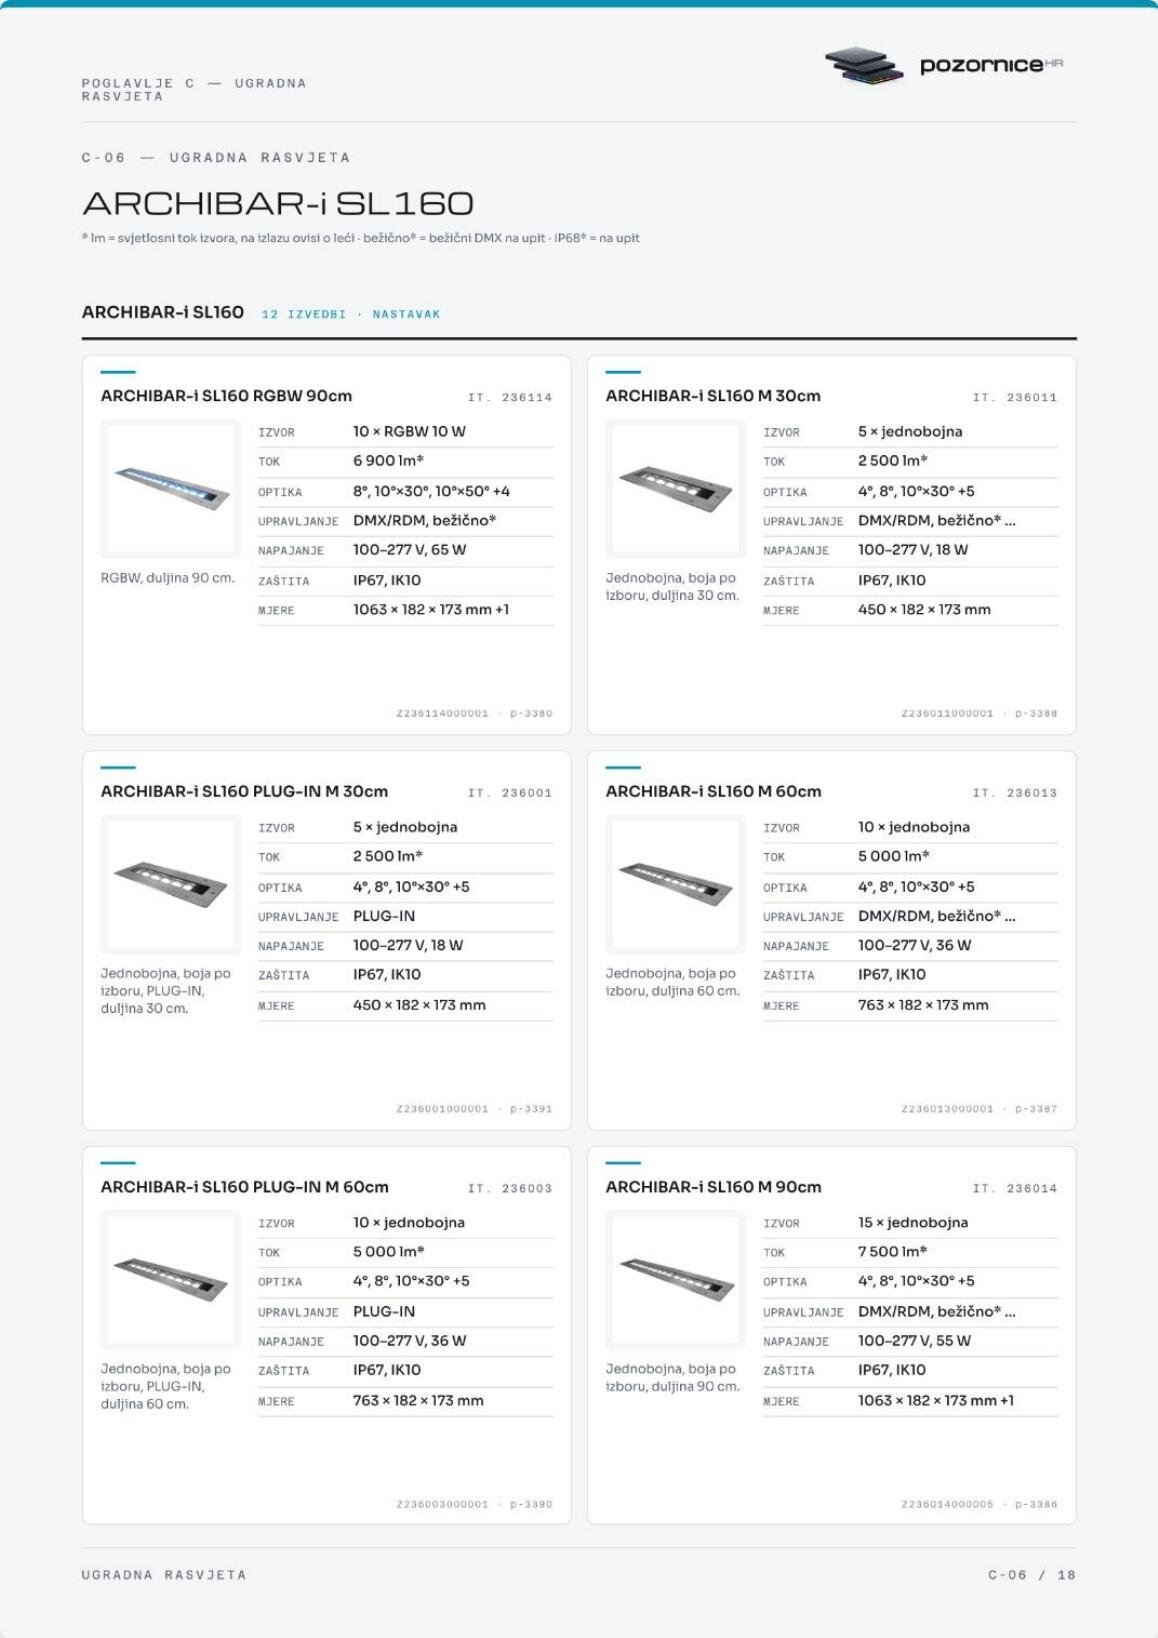
Task: Click the main ARCHIBAR-i SL160 page heading
Action: pos(278,204)
